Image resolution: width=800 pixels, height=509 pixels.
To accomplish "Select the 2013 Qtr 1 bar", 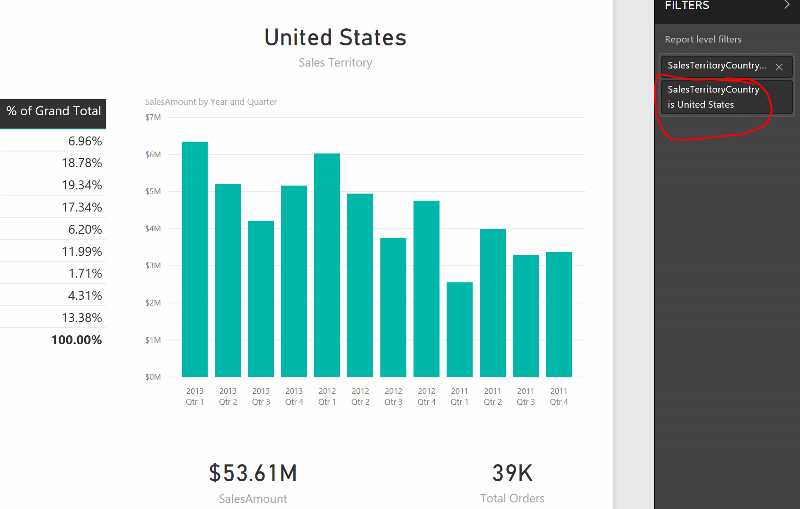I will [x=195, y=259].
